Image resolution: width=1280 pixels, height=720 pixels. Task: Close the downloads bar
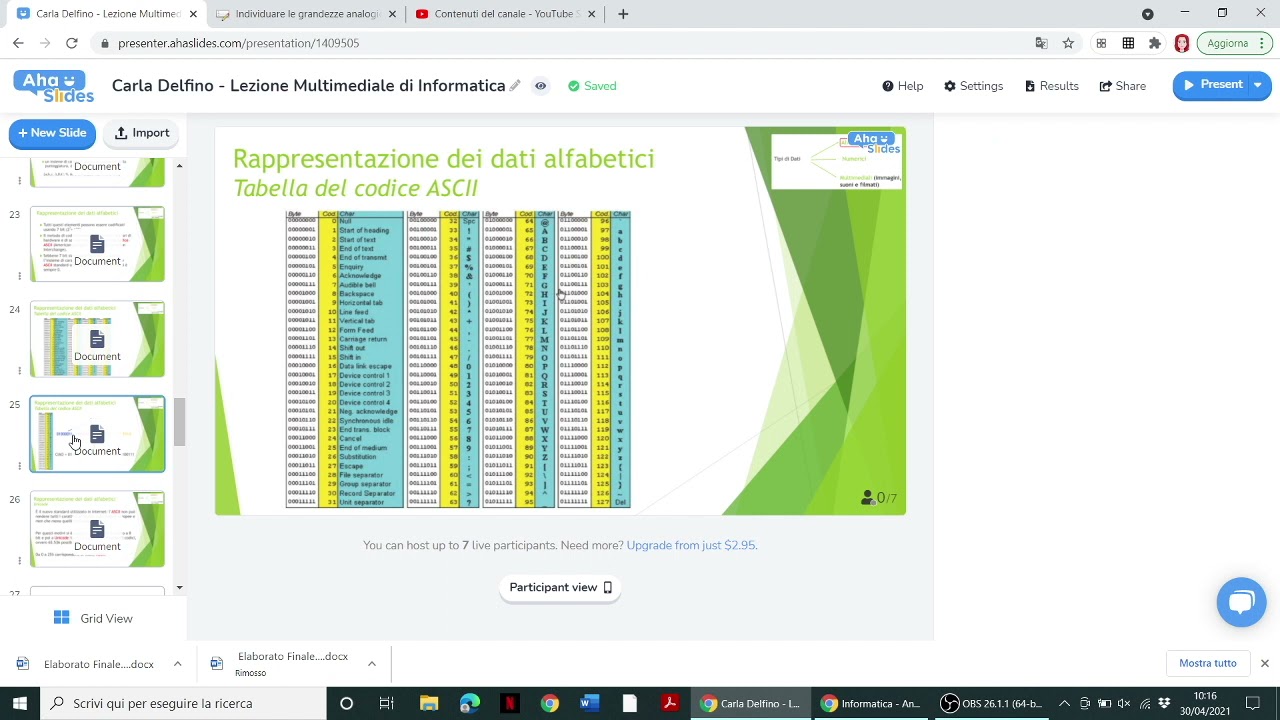pyautogui.click(x=1264, y=663)
